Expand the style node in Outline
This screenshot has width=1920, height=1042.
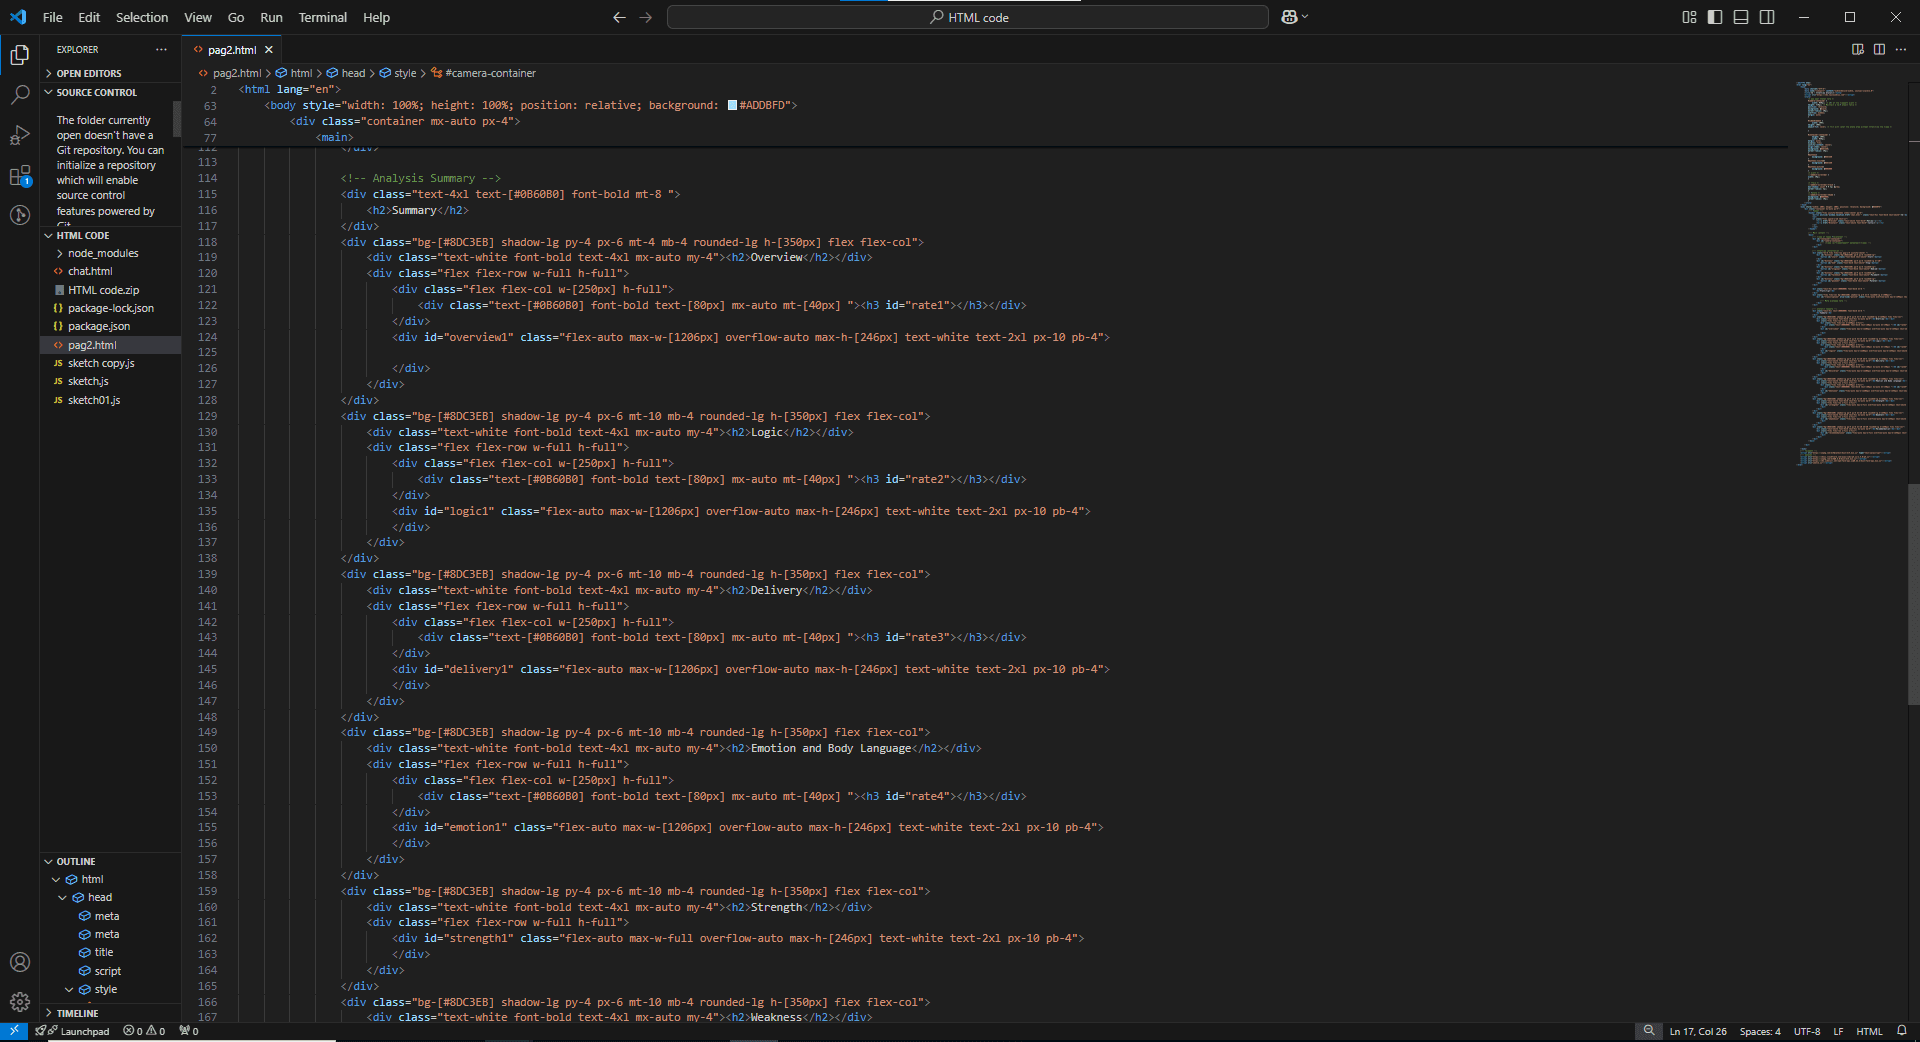(69, 990)
